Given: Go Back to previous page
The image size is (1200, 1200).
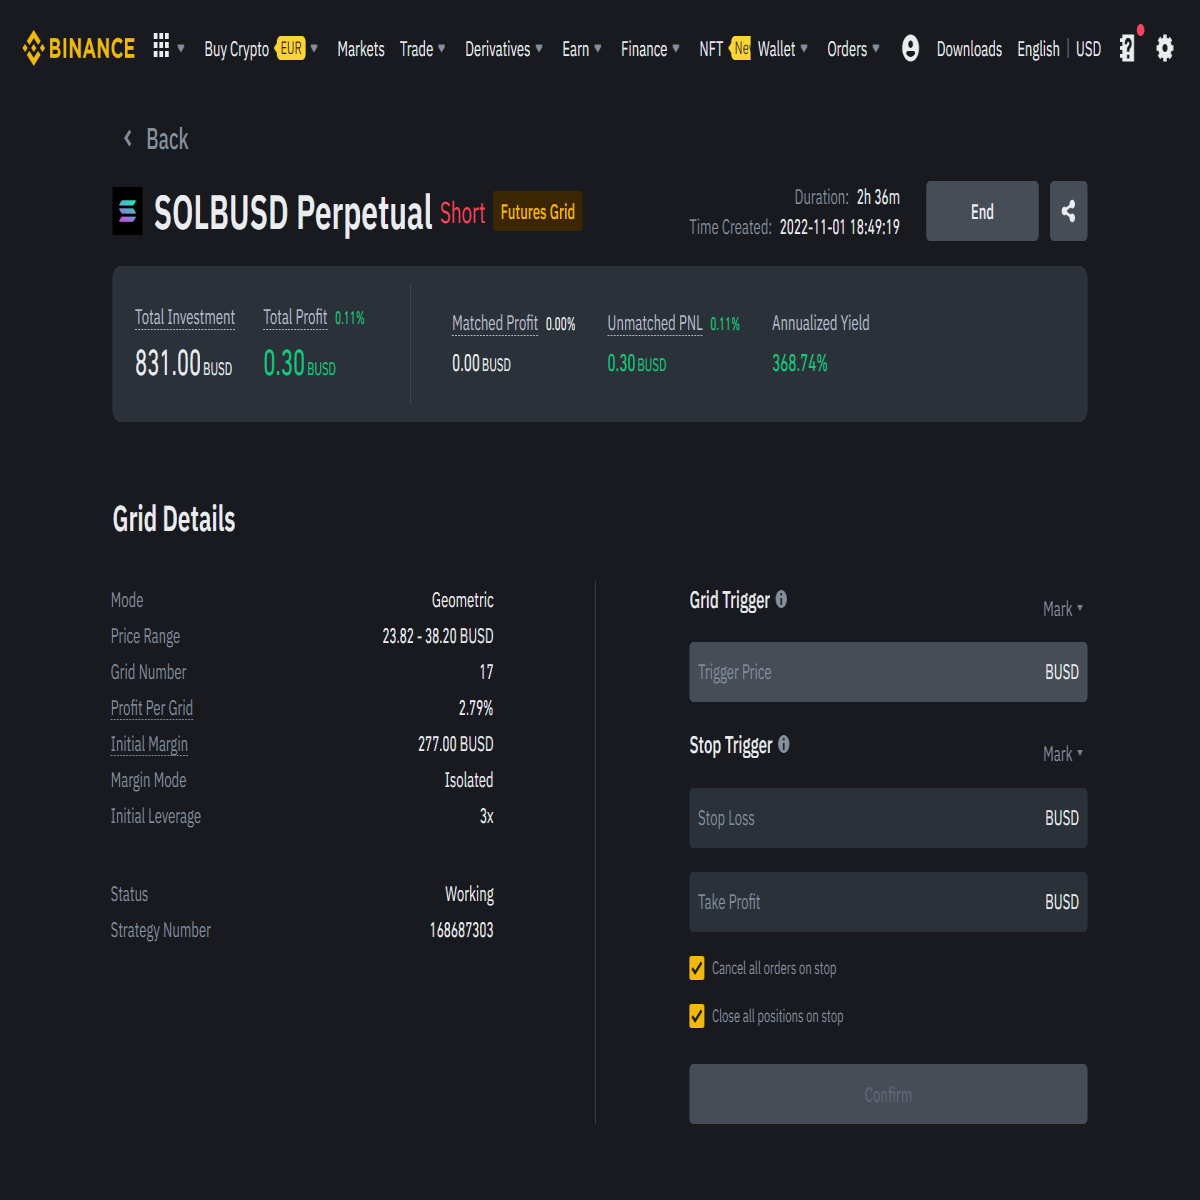Looking at the screenshot, I should pos(167,139).
